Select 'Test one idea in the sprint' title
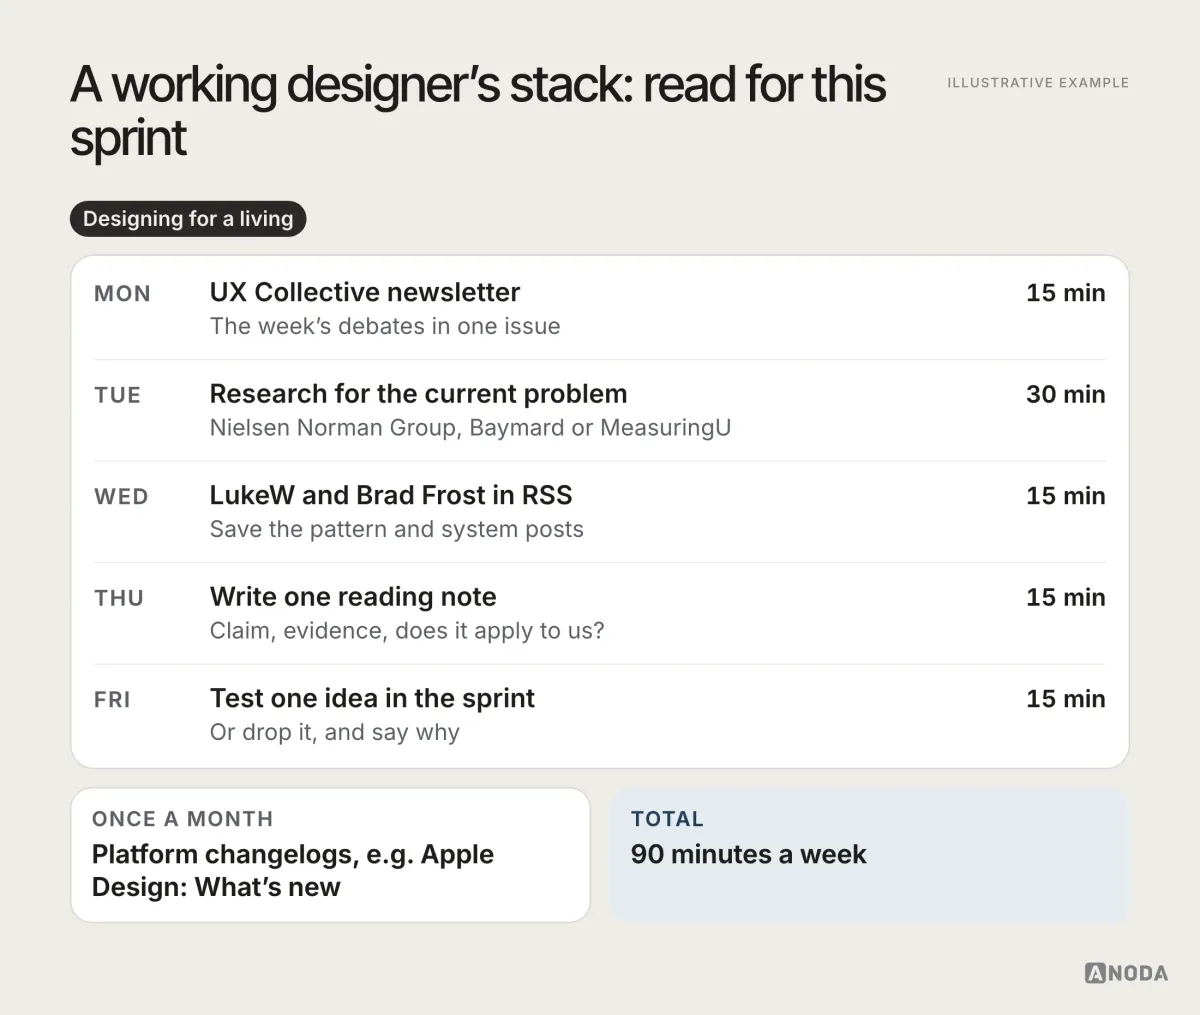This screenshot has width=1200, height=1015. pos(372,698)
